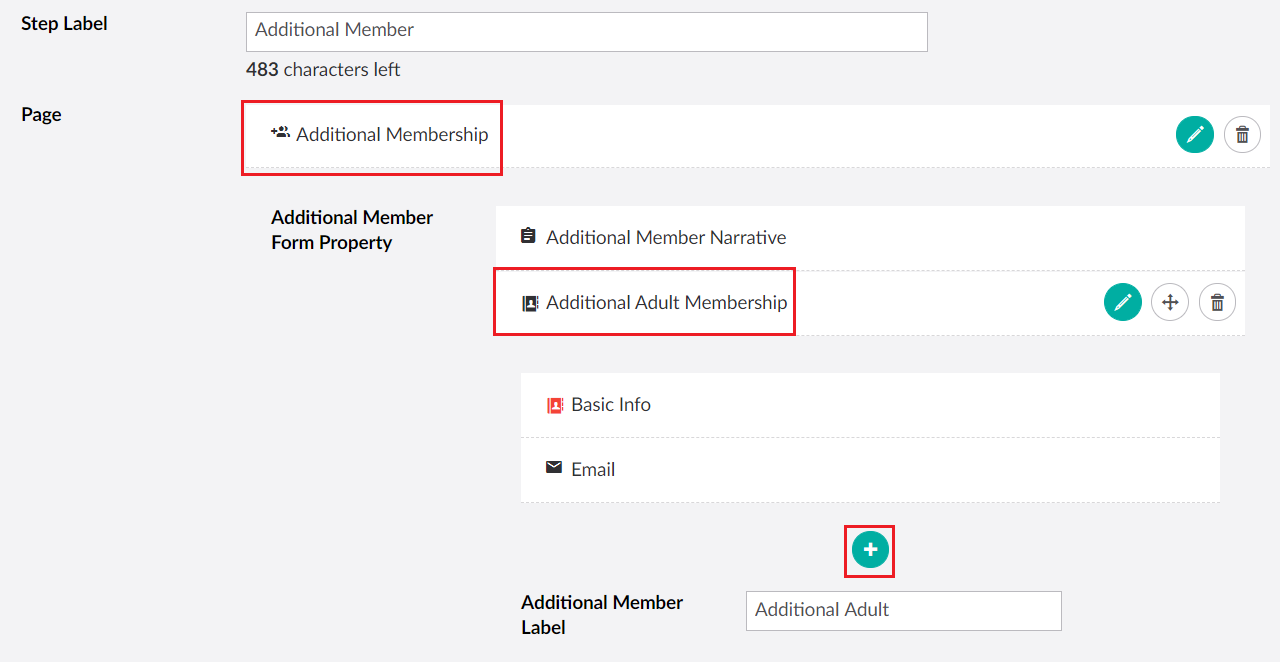
Task: Click the contact card icon beside Basic Info
Action: point(554,404)
